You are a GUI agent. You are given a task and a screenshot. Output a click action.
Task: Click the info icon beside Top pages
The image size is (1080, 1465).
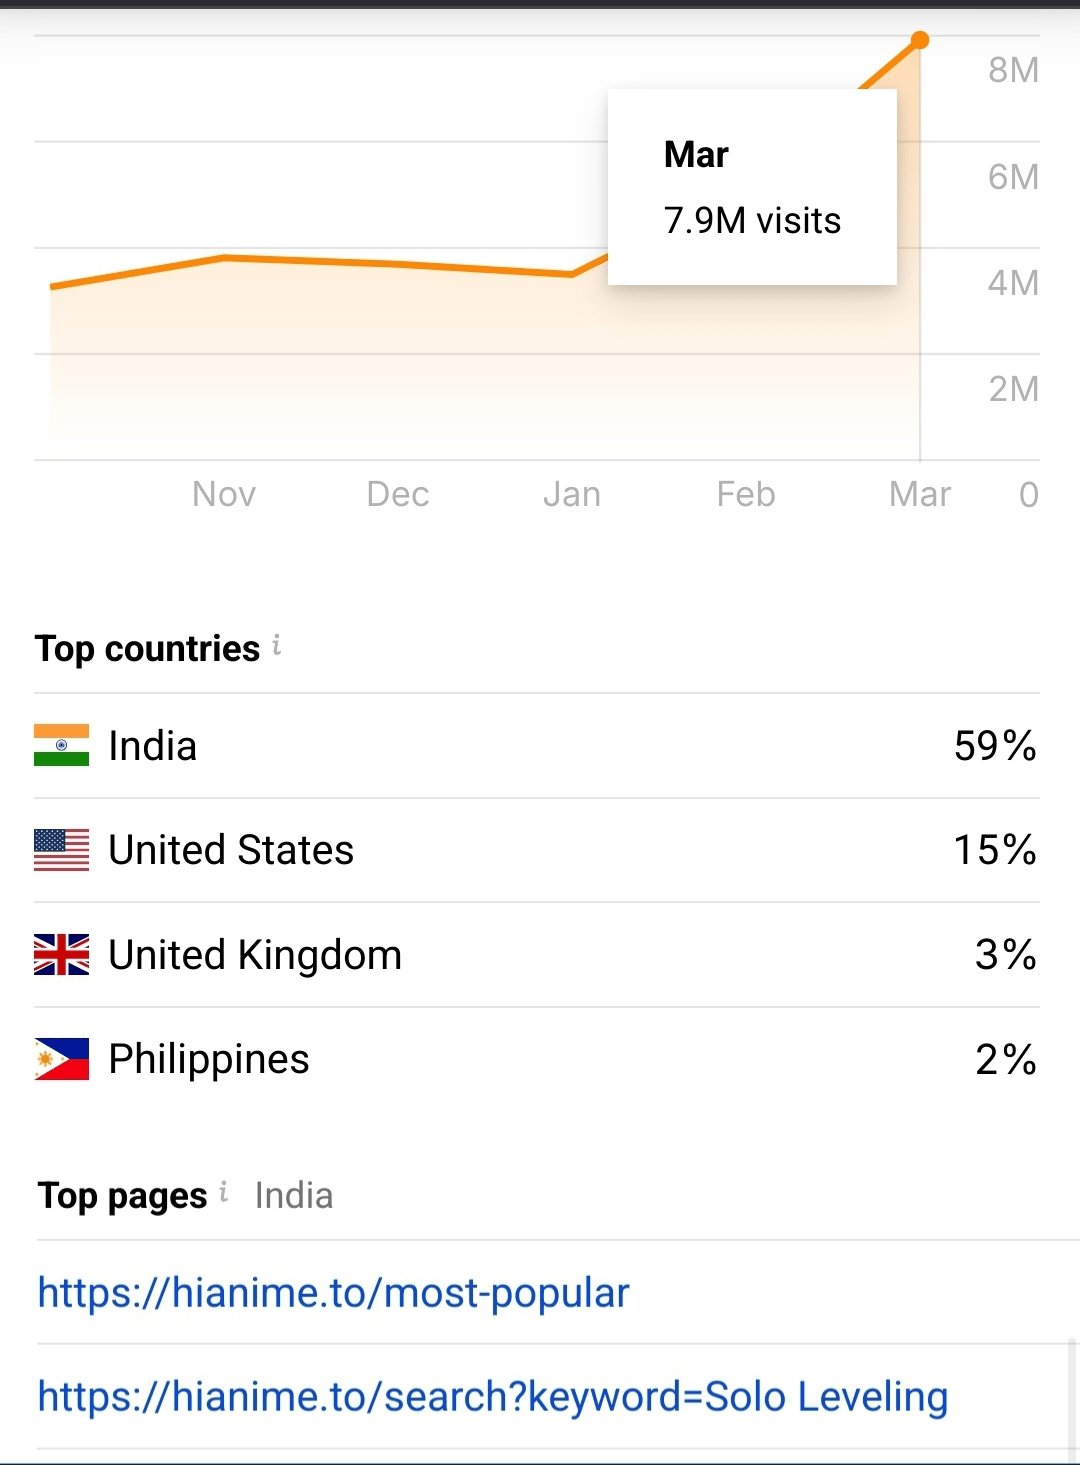(x=224, y=1192)
